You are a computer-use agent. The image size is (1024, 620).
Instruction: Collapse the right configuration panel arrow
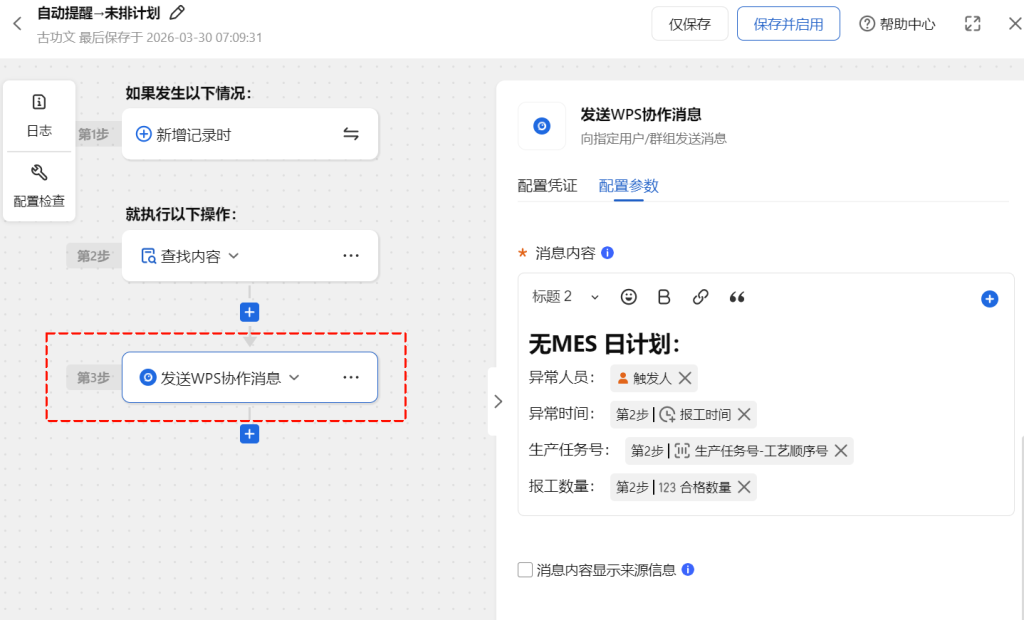click(498, 401)
